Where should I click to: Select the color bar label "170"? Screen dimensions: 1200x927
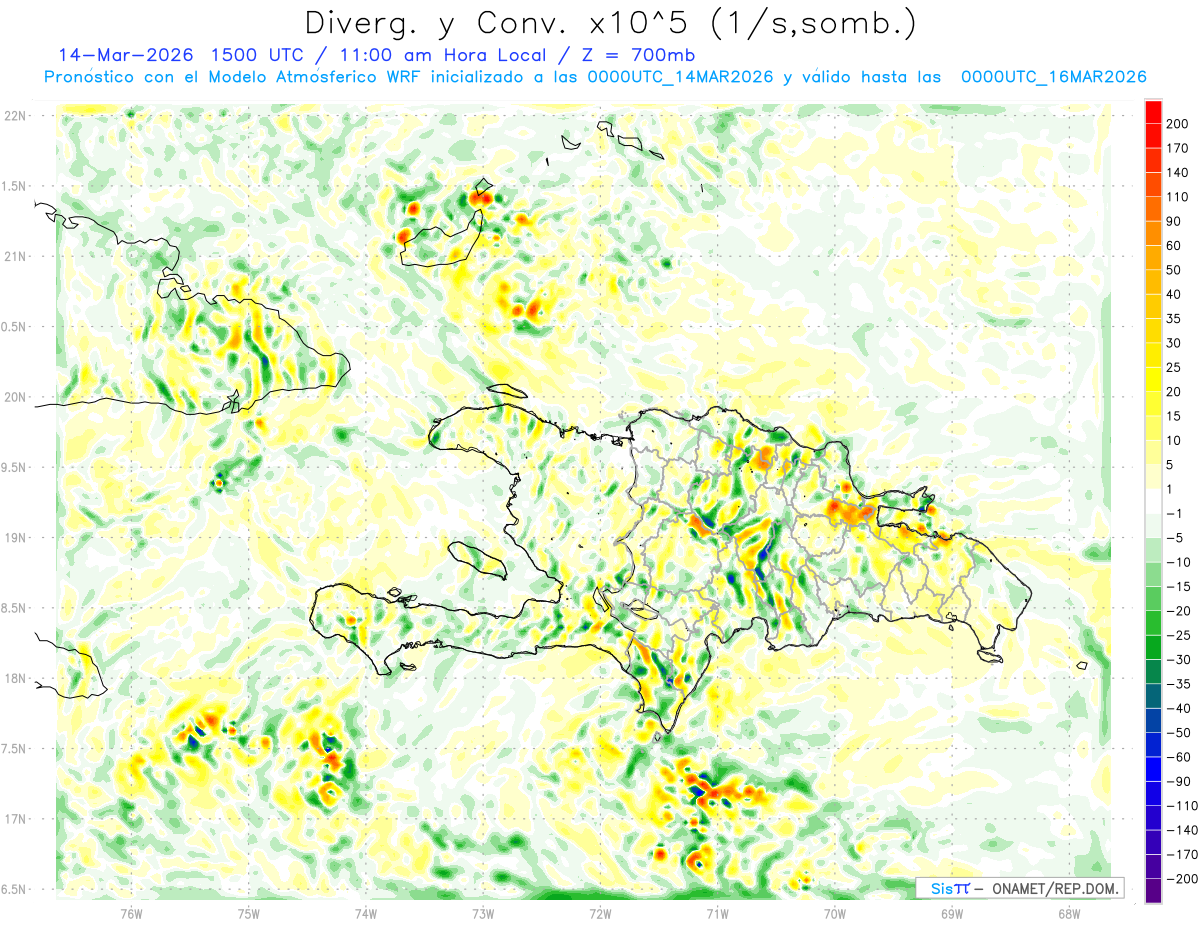[1178, 148]
